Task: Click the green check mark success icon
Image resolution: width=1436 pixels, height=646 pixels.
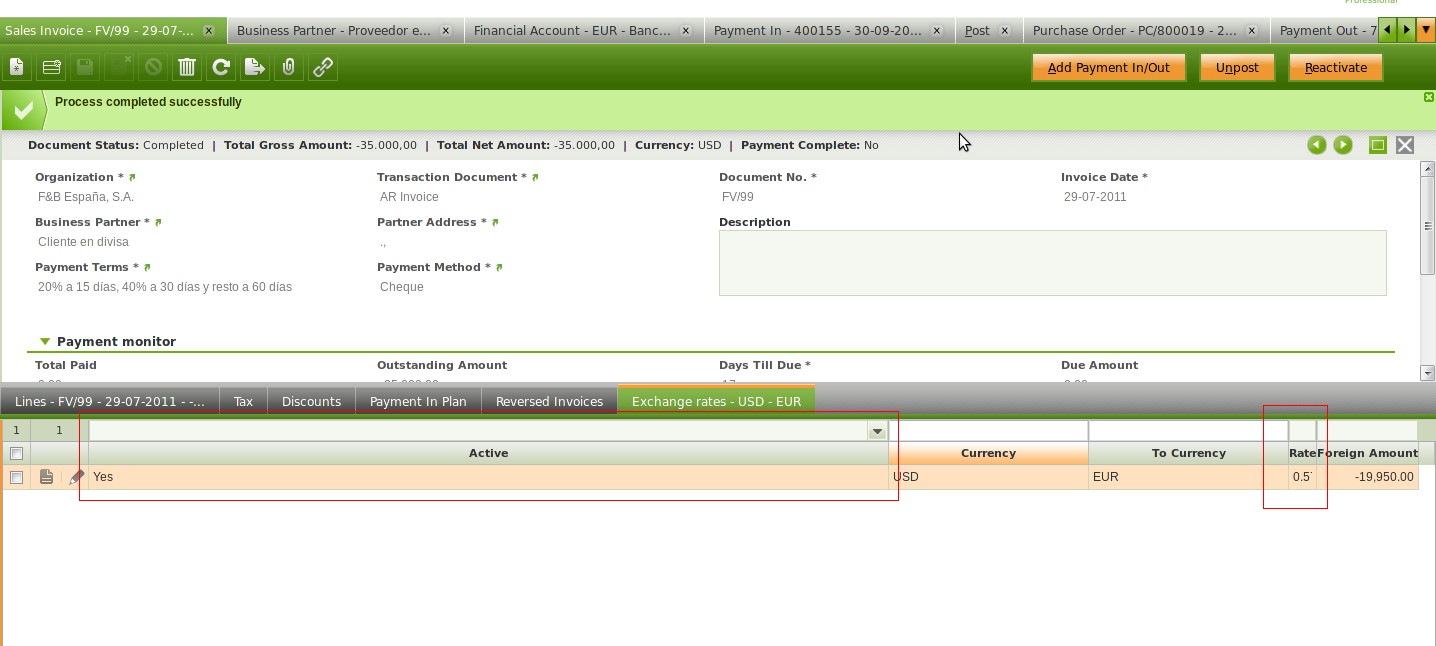Action: [24, 110]
